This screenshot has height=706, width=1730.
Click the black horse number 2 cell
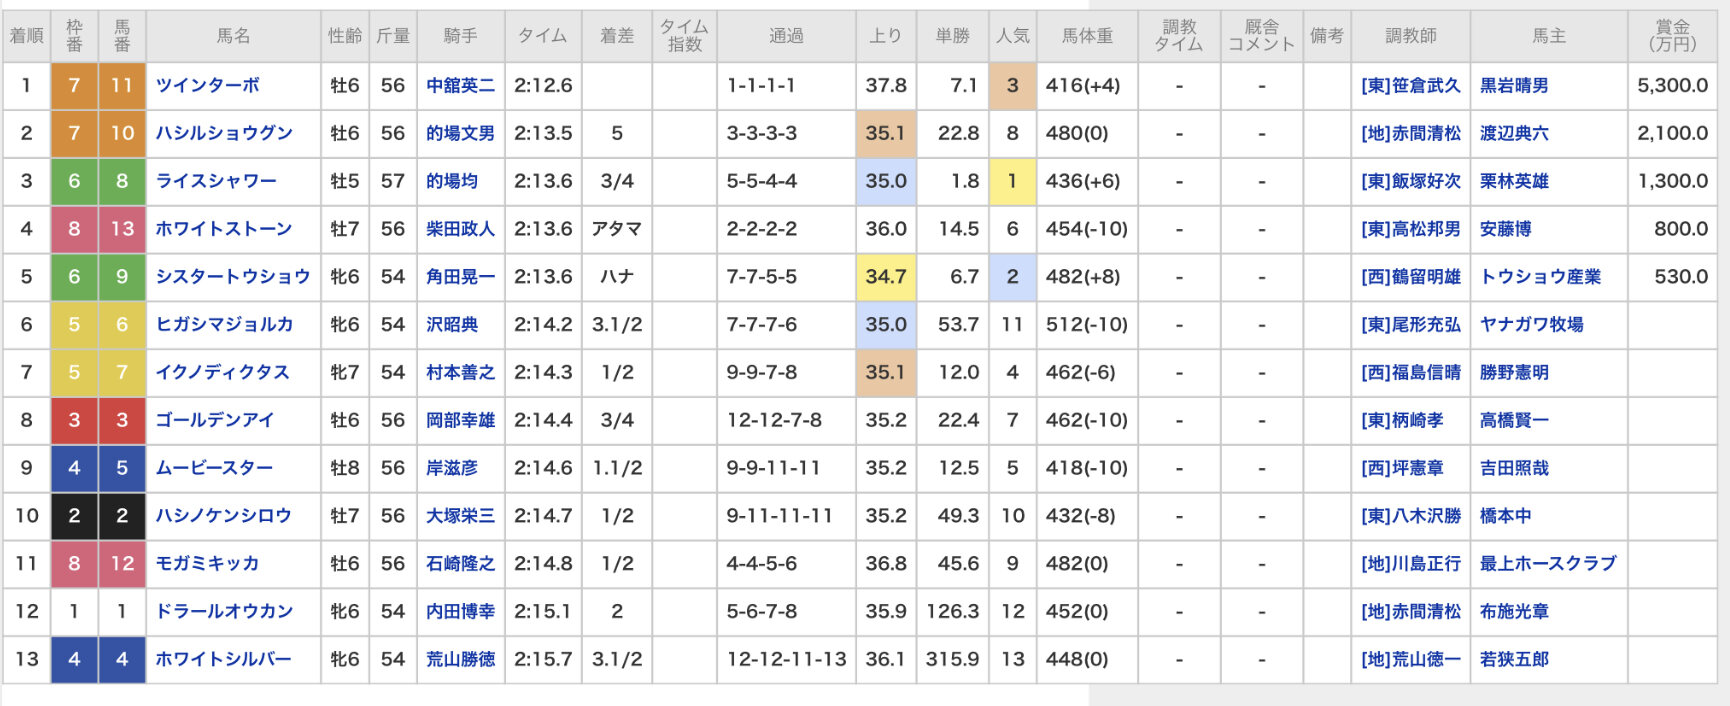[x=122, y=516]
